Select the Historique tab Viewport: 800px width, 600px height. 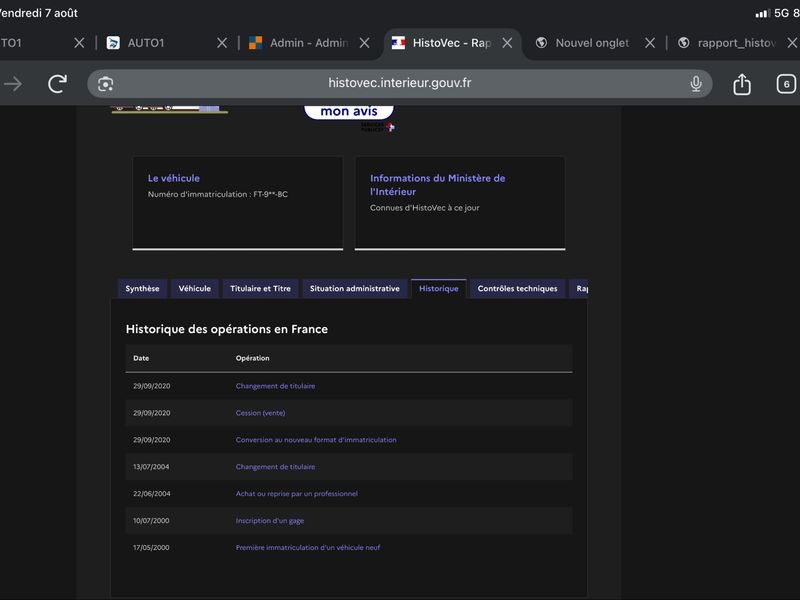click(x=439, y=289)
